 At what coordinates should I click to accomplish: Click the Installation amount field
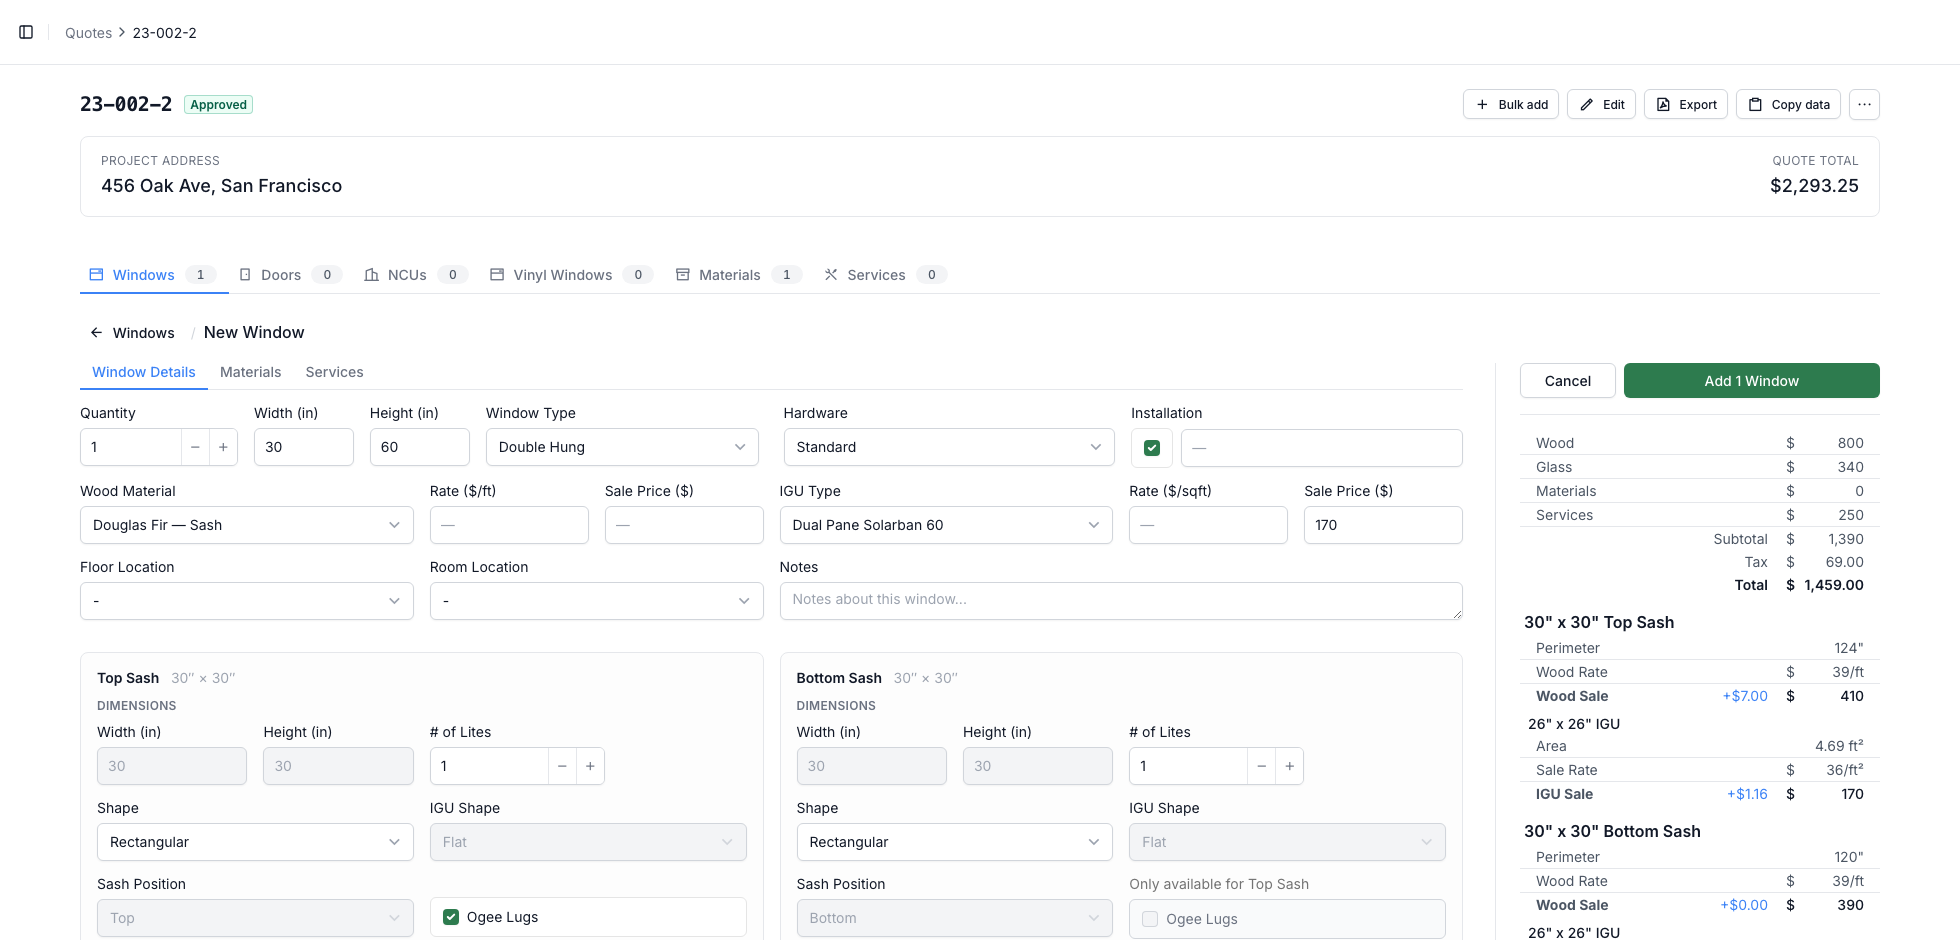click(1322, 448)
